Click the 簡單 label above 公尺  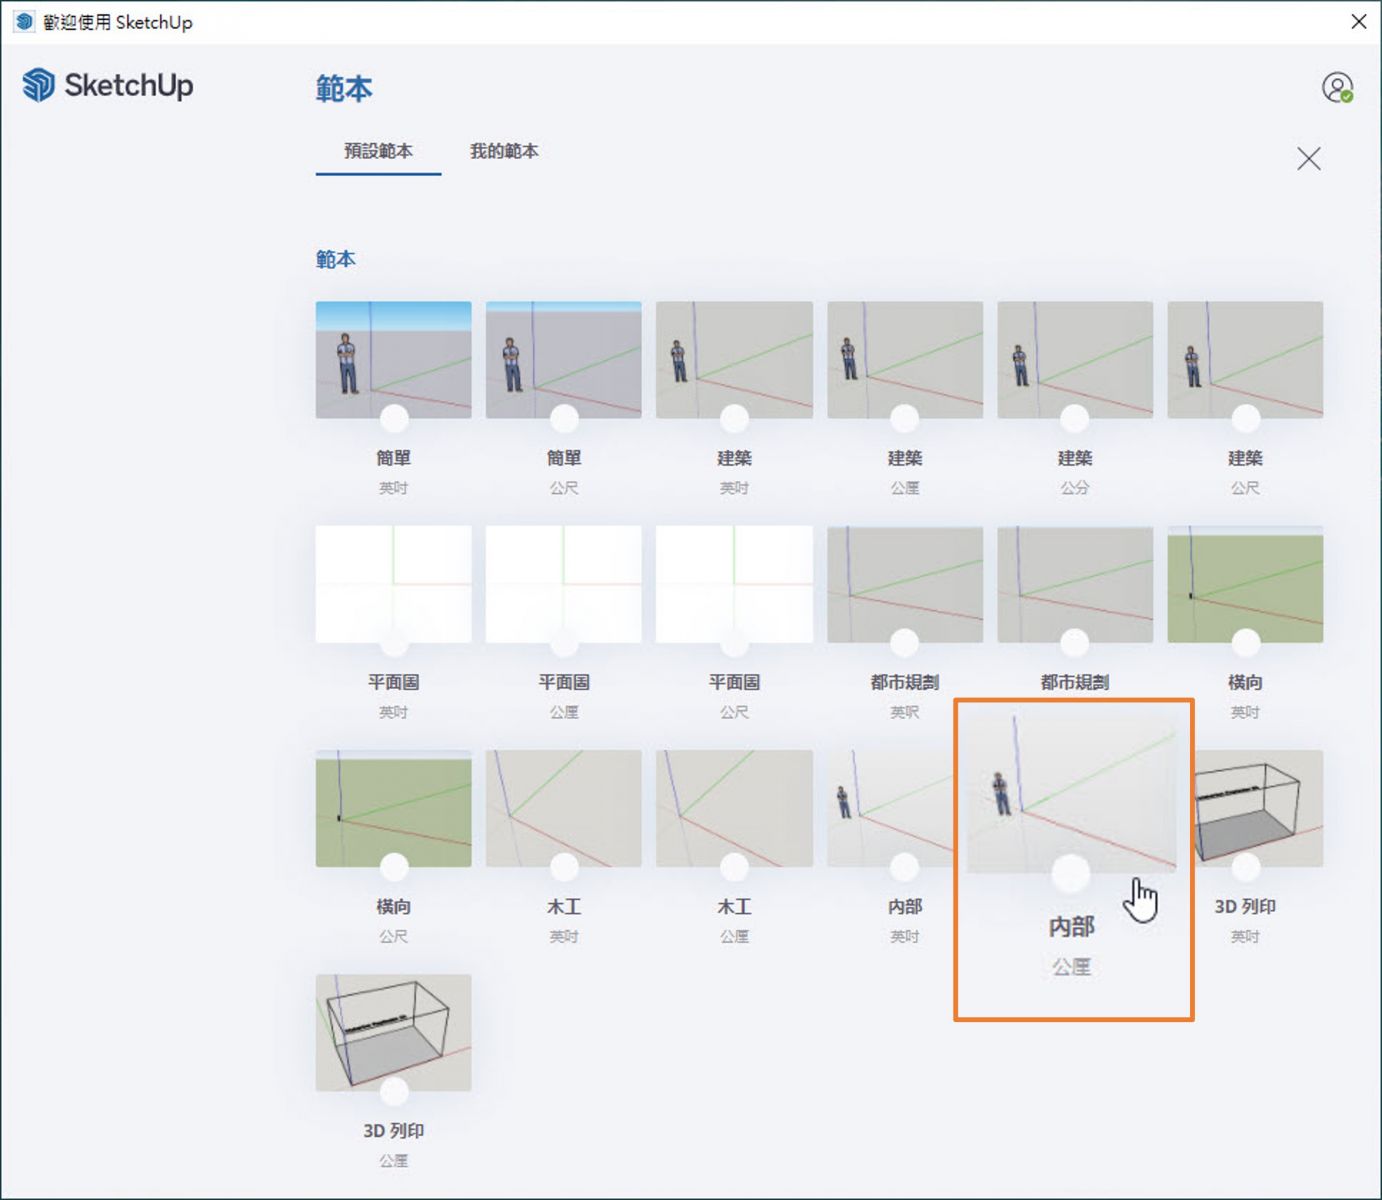[564, 458]
